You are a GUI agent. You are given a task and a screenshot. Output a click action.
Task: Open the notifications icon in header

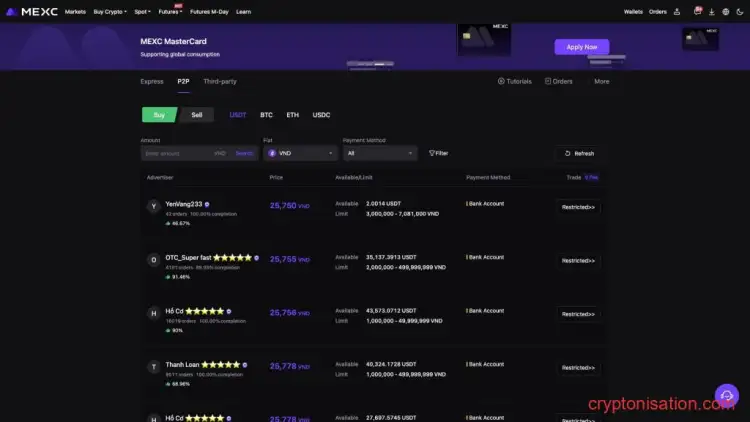(697, 11)
